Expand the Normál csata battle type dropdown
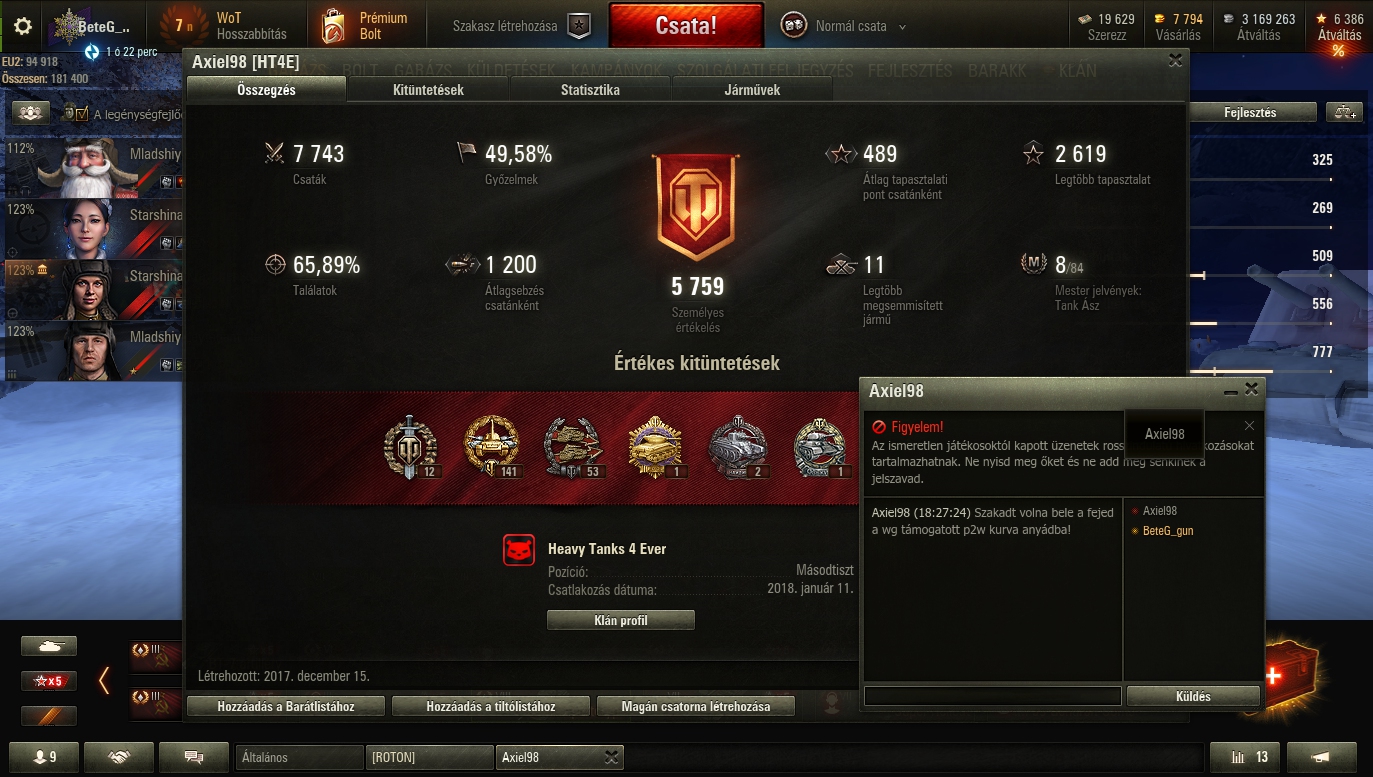Viewport: 1373px width, 777px height. coord(902,27)
